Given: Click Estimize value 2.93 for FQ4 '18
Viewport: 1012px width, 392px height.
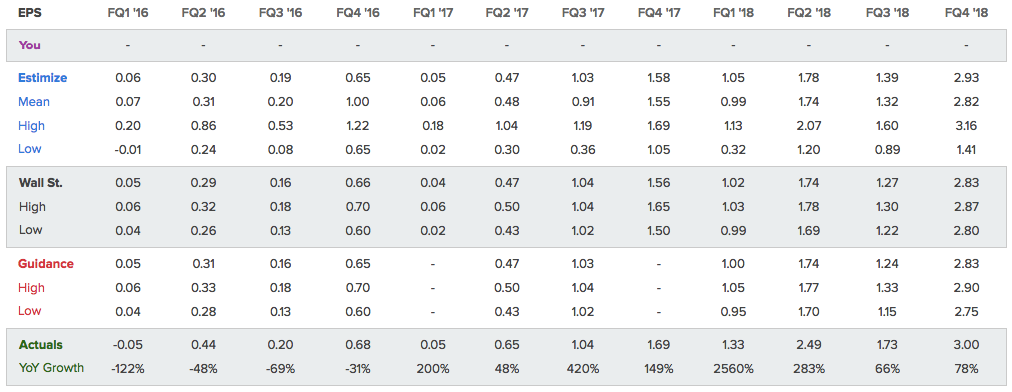Looking at the screenshot, I should (966, 78).
